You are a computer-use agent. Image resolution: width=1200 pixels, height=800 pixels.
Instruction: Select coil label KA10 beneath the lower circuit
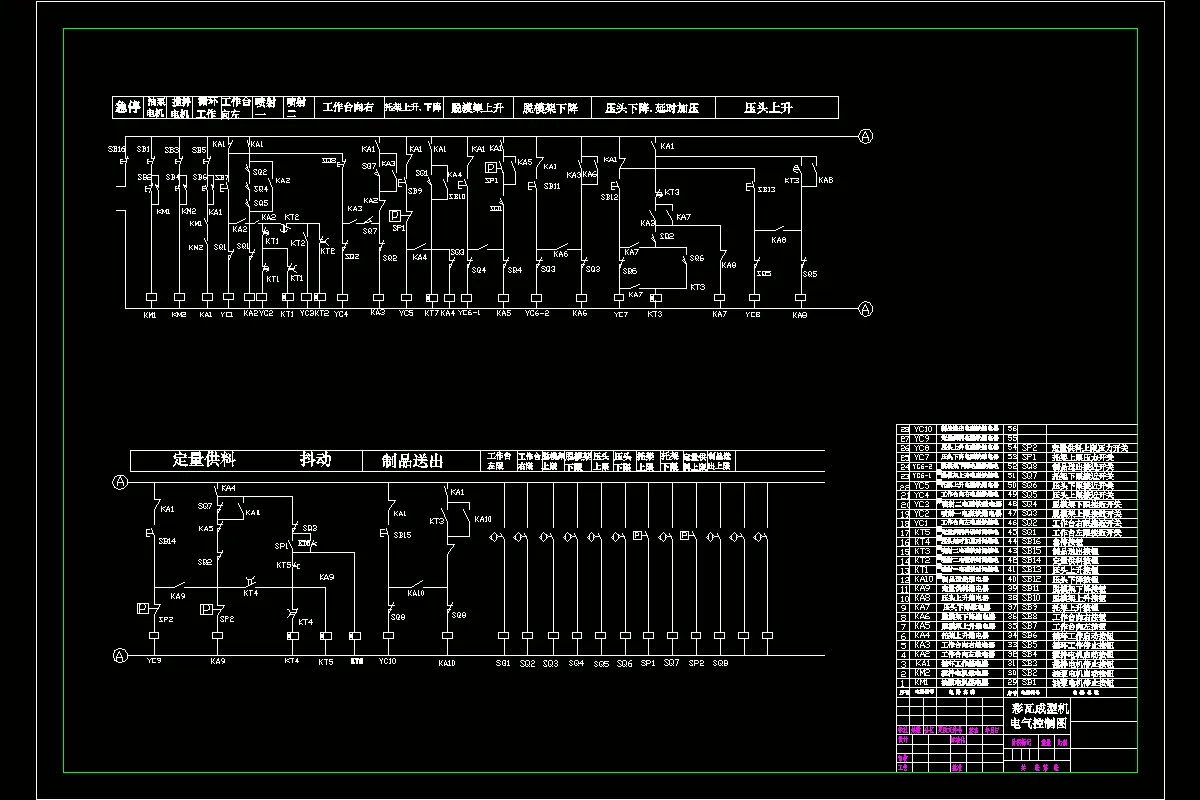[447, 662]
